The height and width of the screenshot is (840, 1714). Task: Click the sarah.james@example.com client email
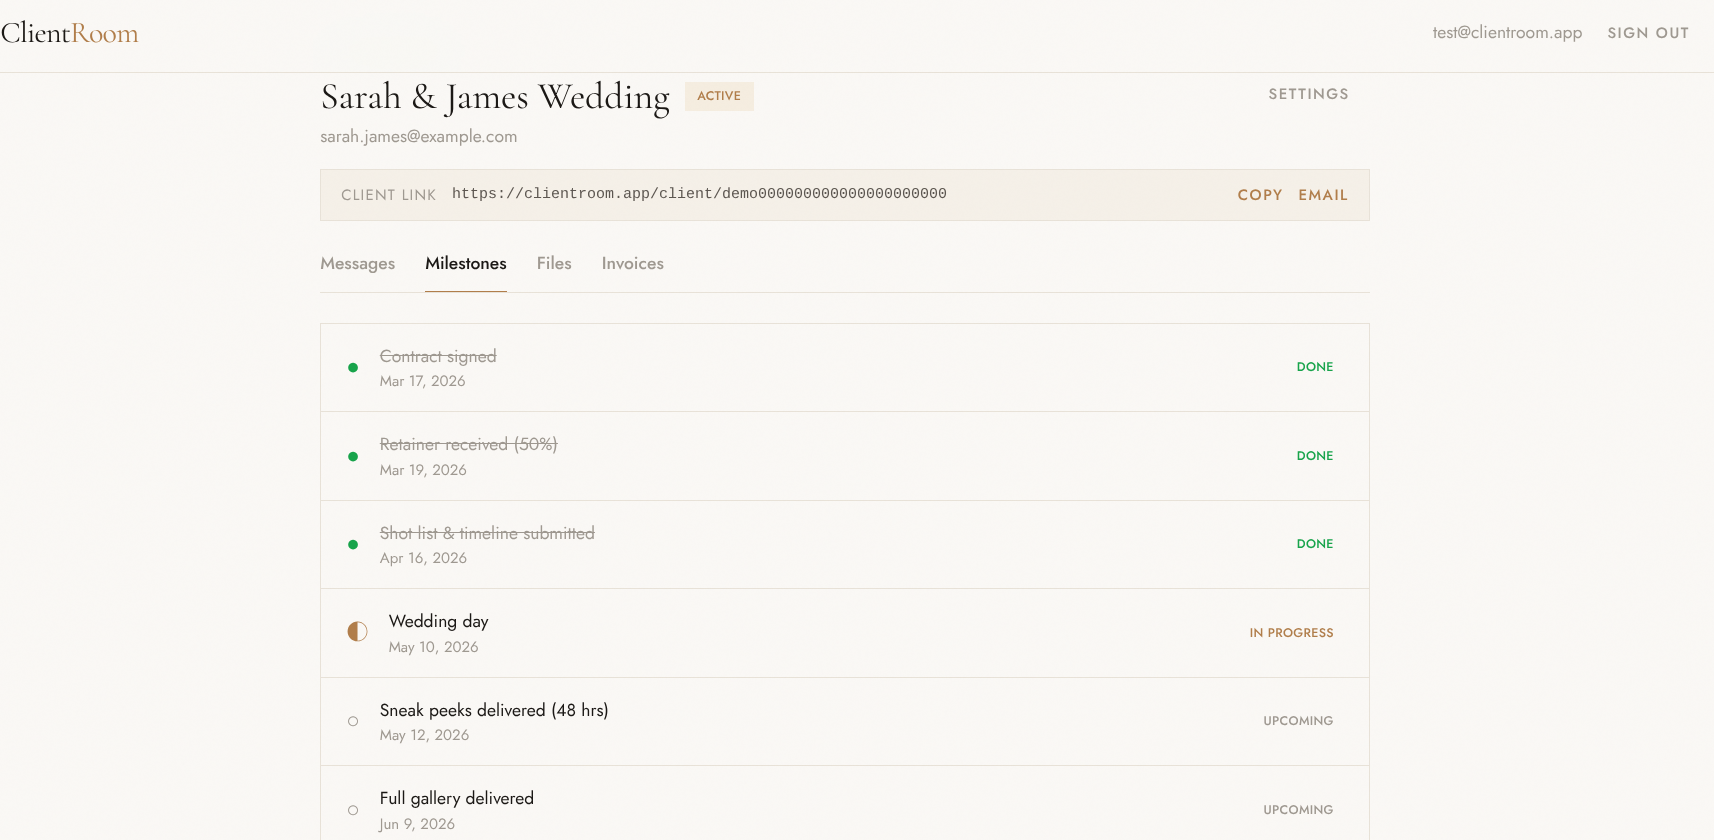click(418, 137)
